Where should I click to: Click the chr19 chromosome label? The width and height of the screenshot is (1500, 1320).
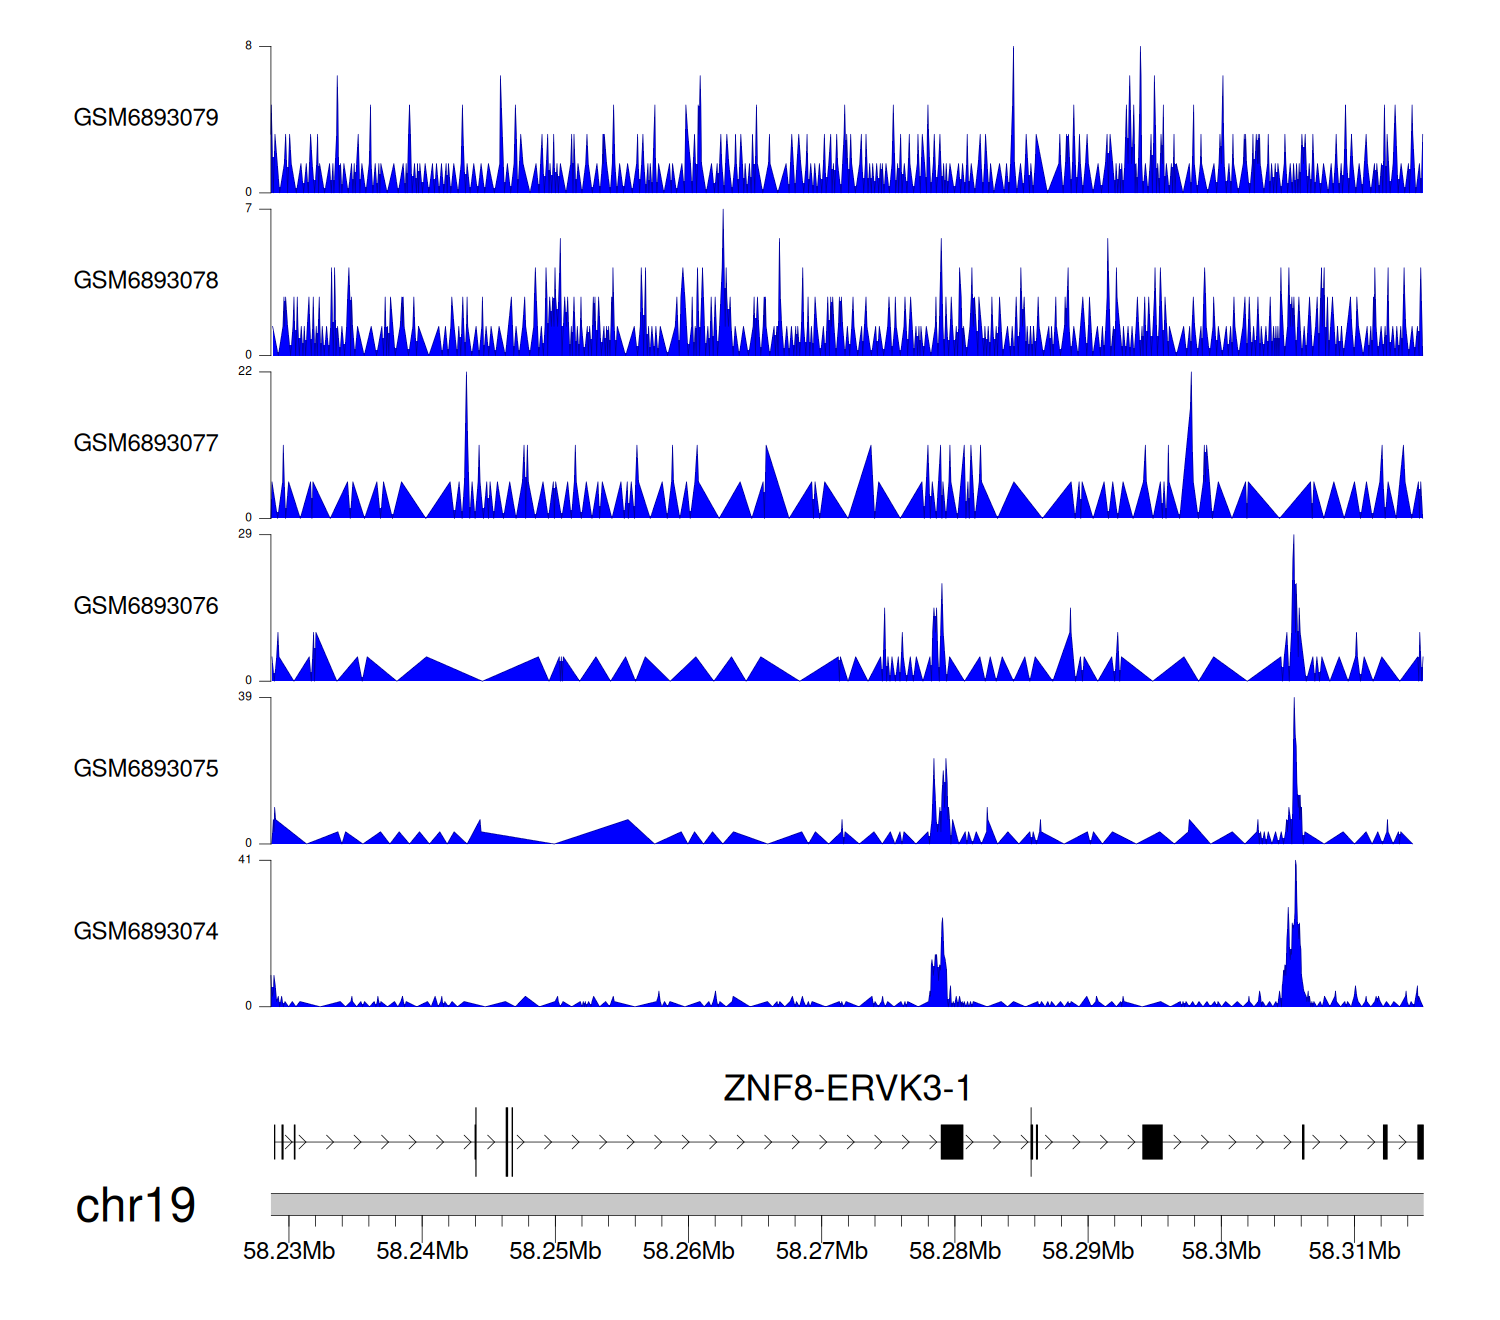point(135,1206)
